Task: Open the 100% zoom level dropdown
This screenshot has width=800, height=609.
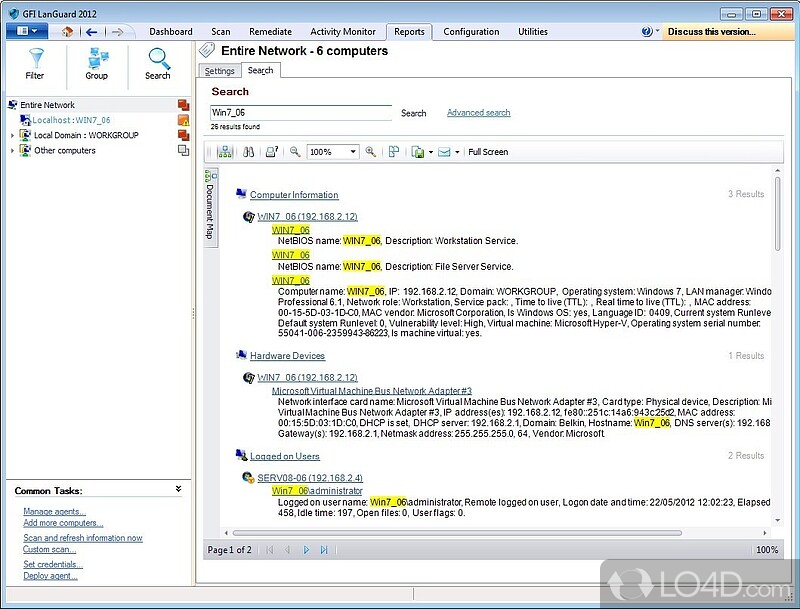Action: (x=352, y=152)
